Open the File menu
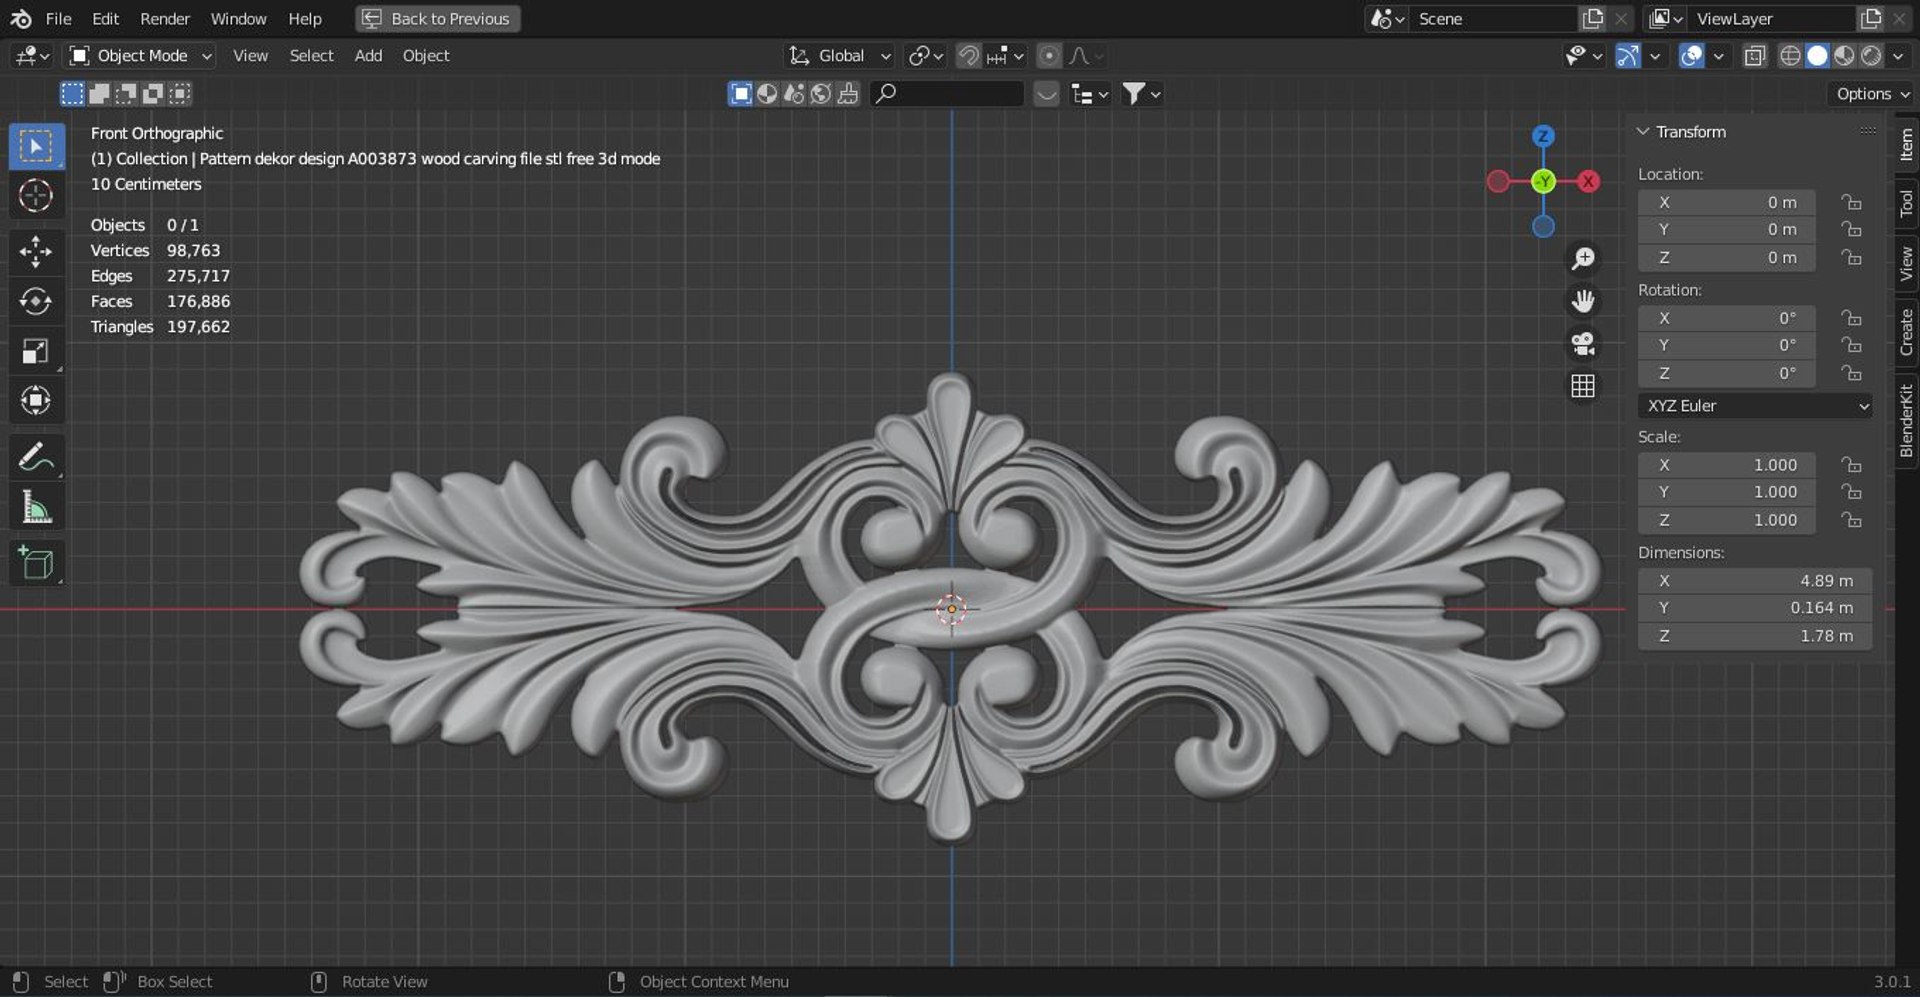 (x=58, y=19)
